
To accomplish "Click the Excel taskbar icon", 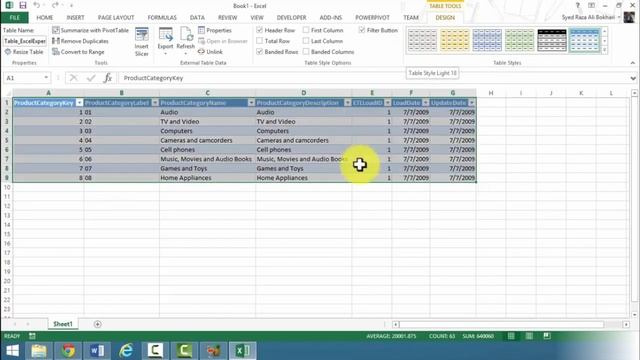I will pyautogui.click(x=242, y=351).
